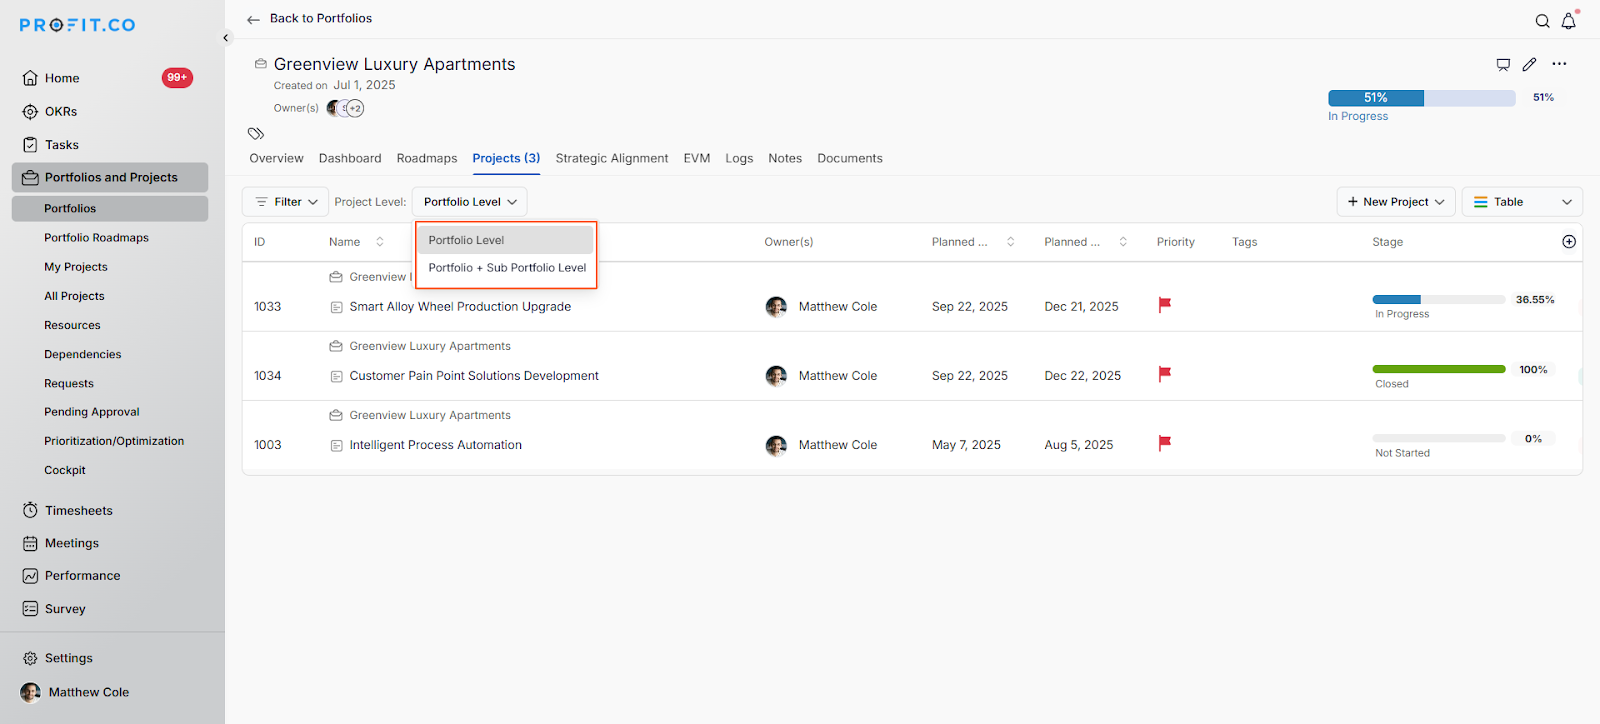Image resolution: width=1600 pixels, height=724 pixels.
Task: Expand the Filter dropdown
Action: (x=286, y=202)
